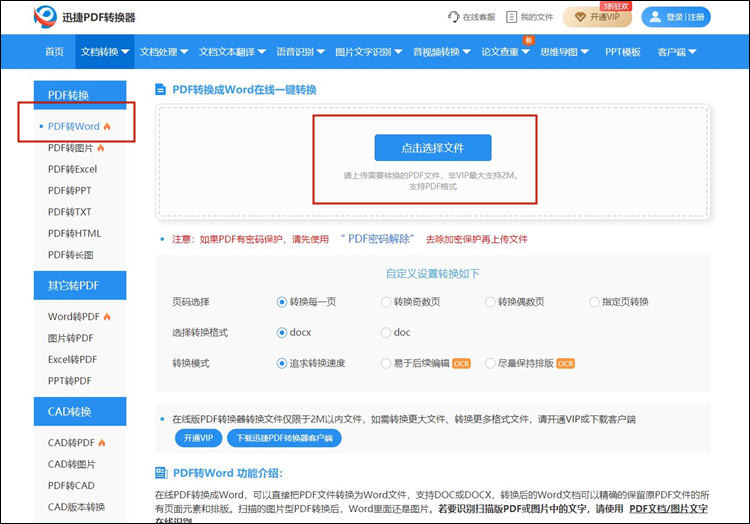Go to 首页 tab
Viewport: 750px width, 524px height.
pyautogui.click(x=54, y=52)
